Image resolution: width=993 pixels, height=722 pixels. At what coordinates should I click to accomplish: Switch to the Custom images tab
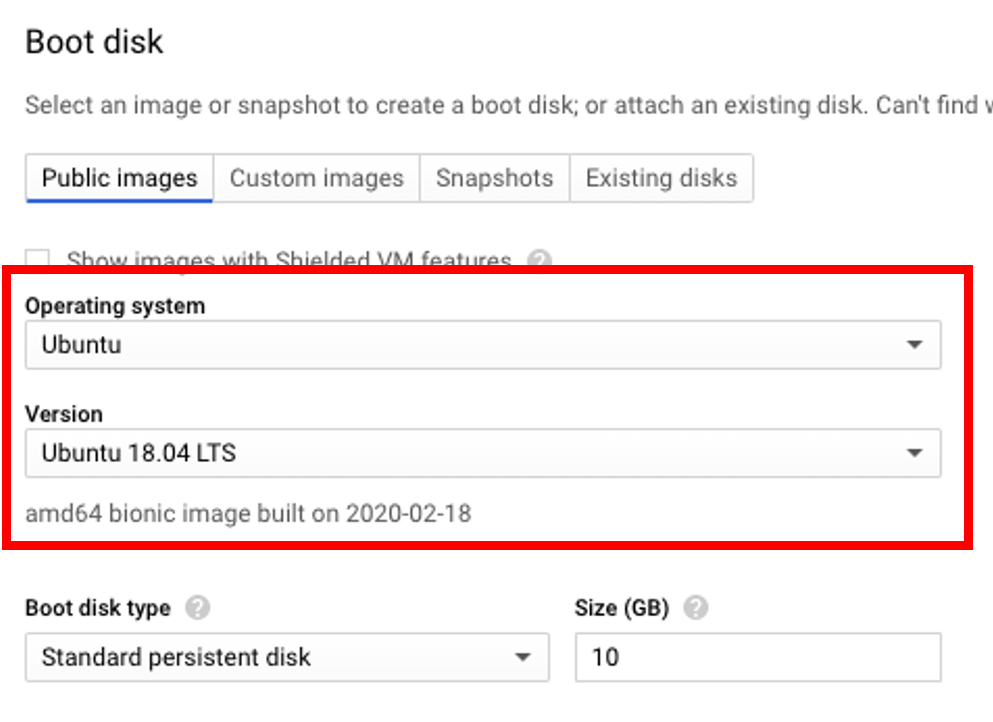[x=316, y=179]
